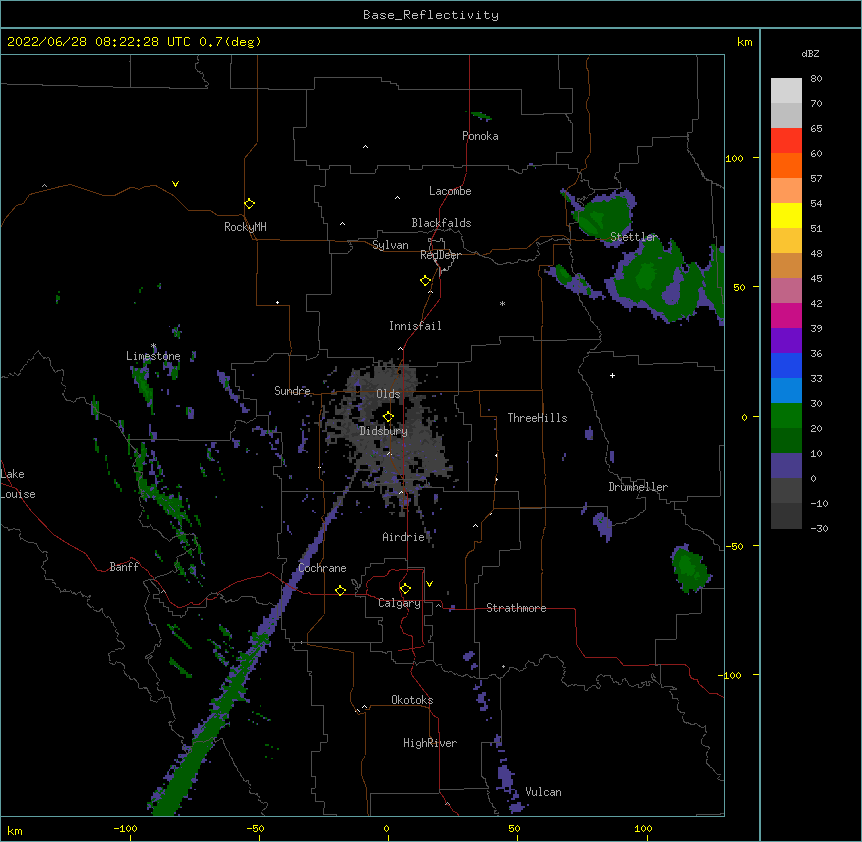Screen dimensions: 862x842
Task: Click the yellow V marker north of RockyMH
Action: point(175,184)
